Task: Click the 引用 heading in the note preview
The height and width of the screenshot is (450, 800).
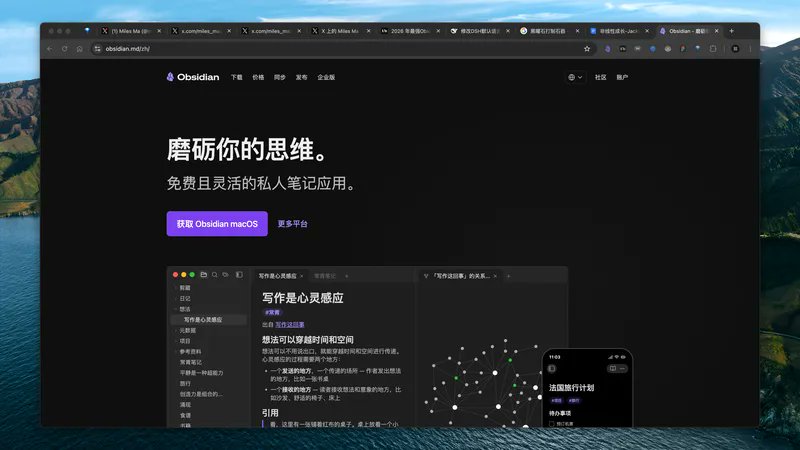Action: [270, 413]
